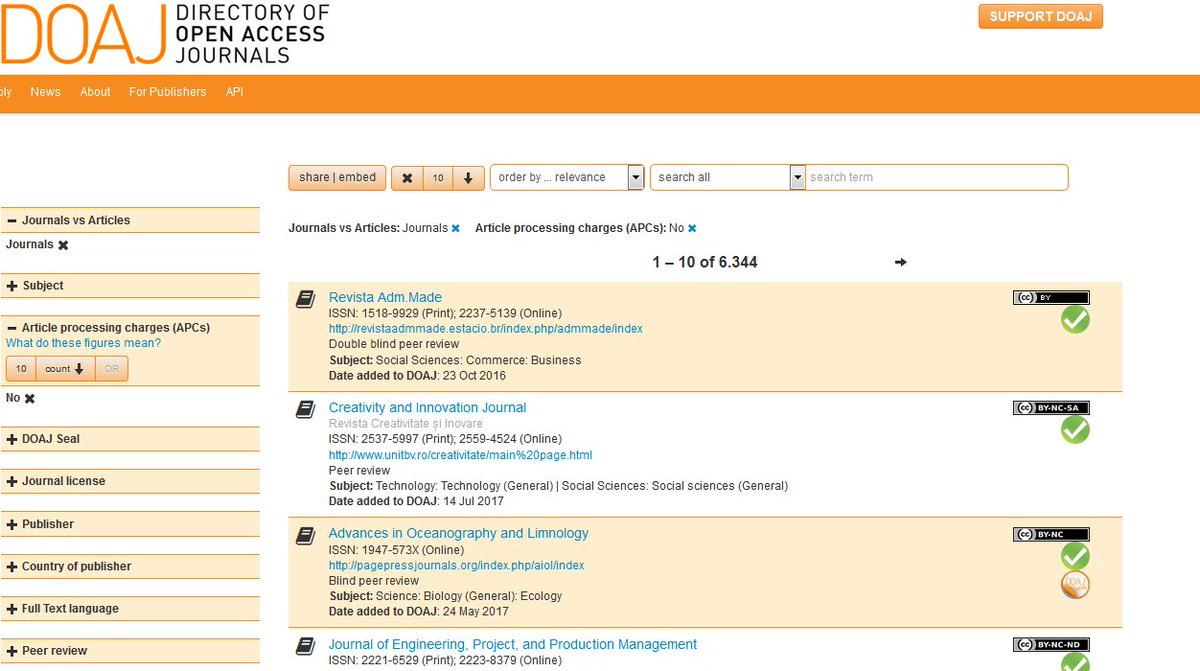Click the '1 – 10 of 6.344' results count
Viewport: 1200px width, 671px height.
tap(705, 262)
